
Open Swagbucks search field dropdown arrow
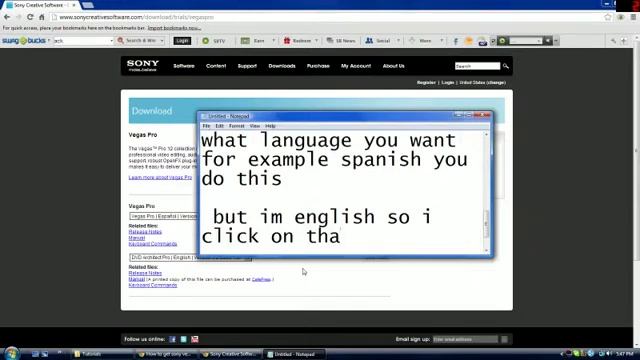111,41
